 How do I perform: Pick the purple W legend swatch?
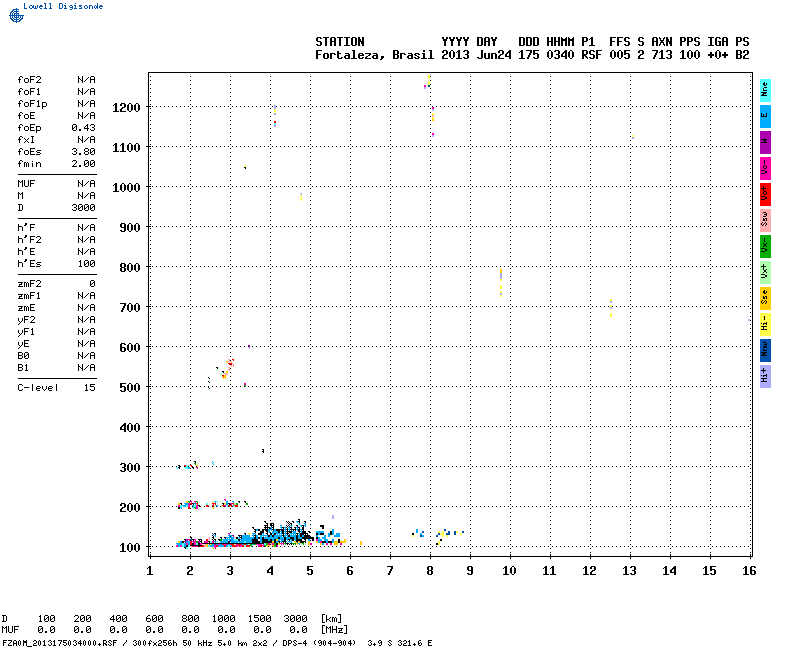coord(765,141)
